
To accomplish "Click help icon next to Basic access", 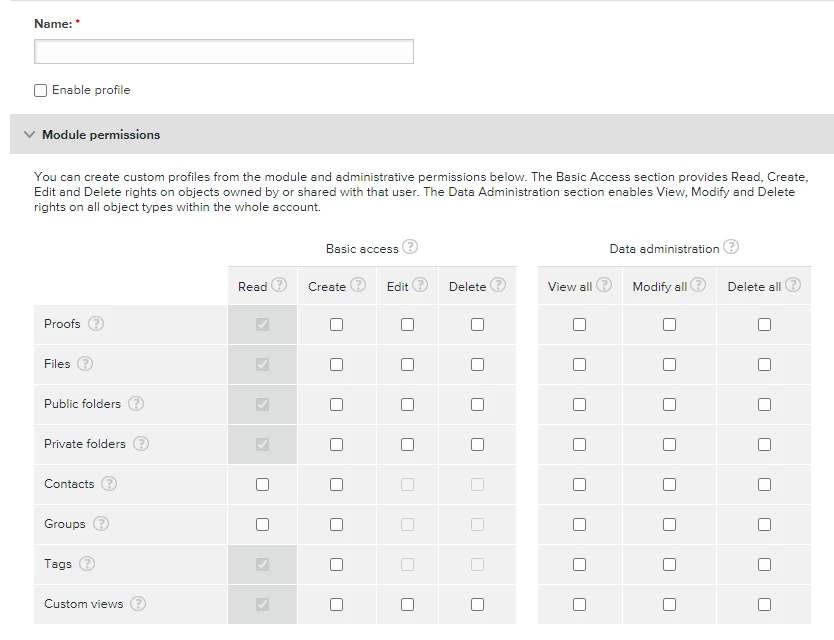I will (410, 247).
